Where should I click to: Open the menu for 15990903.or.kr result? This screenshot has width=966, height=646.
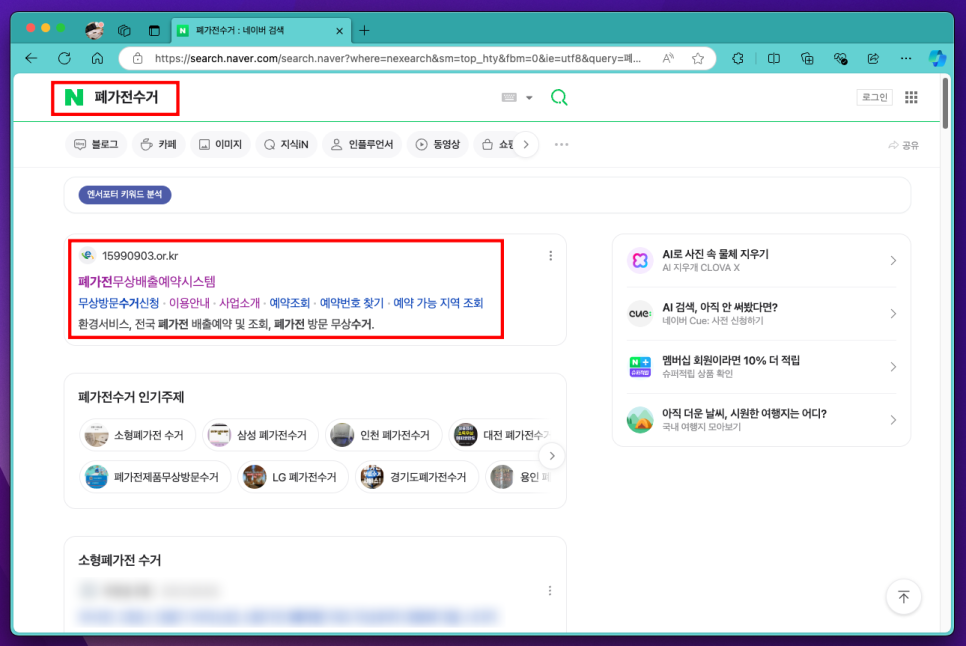[550, 256]
